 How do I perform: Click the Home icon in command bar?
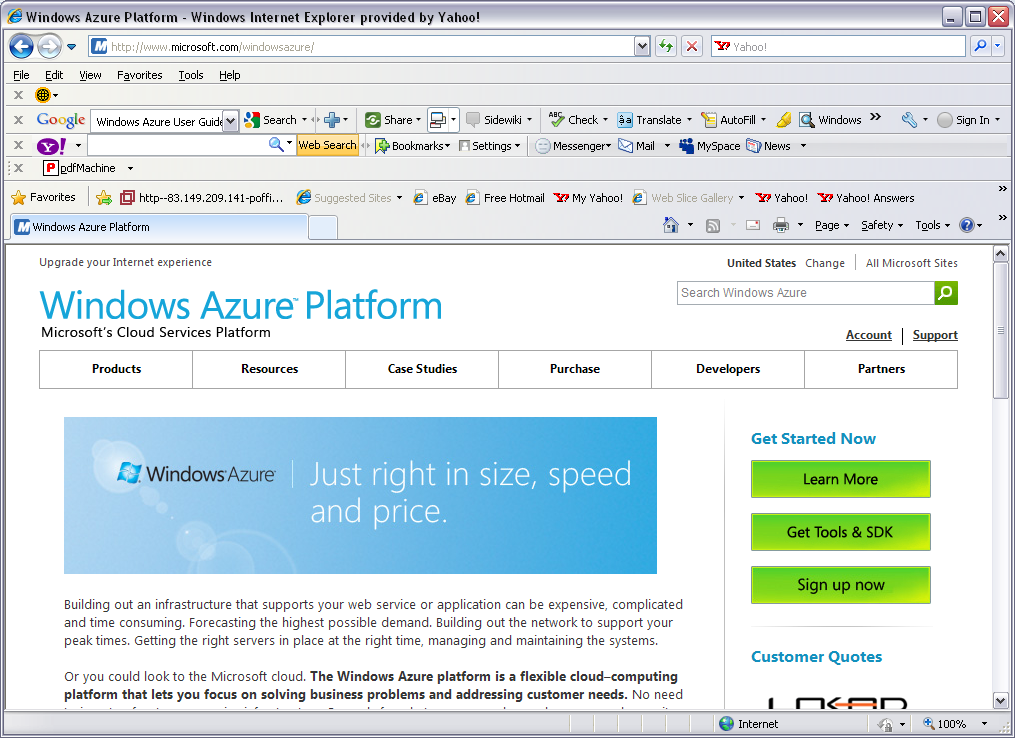(672, 225)
